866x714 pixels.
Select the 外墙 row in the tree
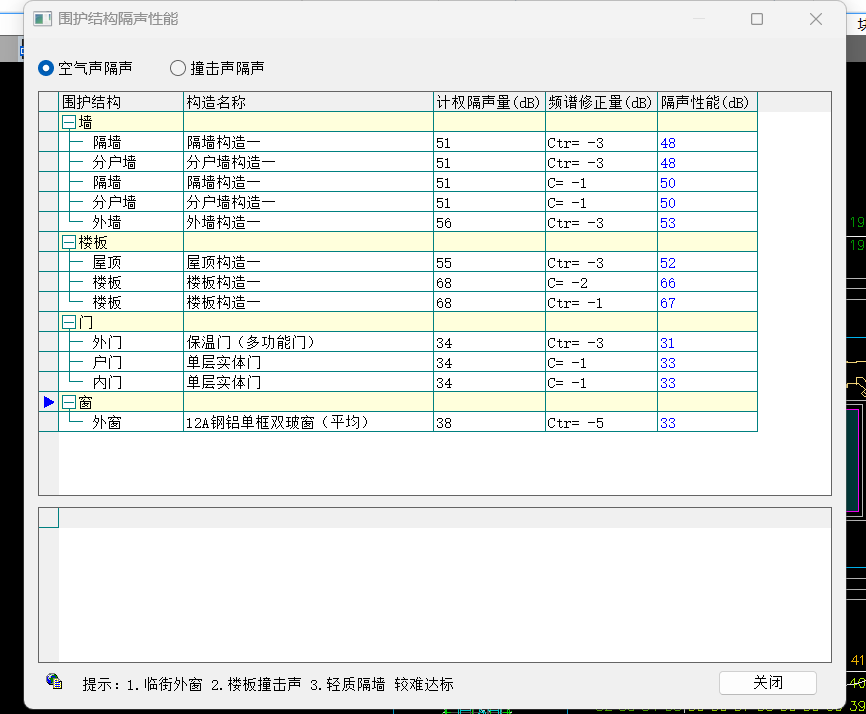(x=107, y=222)
